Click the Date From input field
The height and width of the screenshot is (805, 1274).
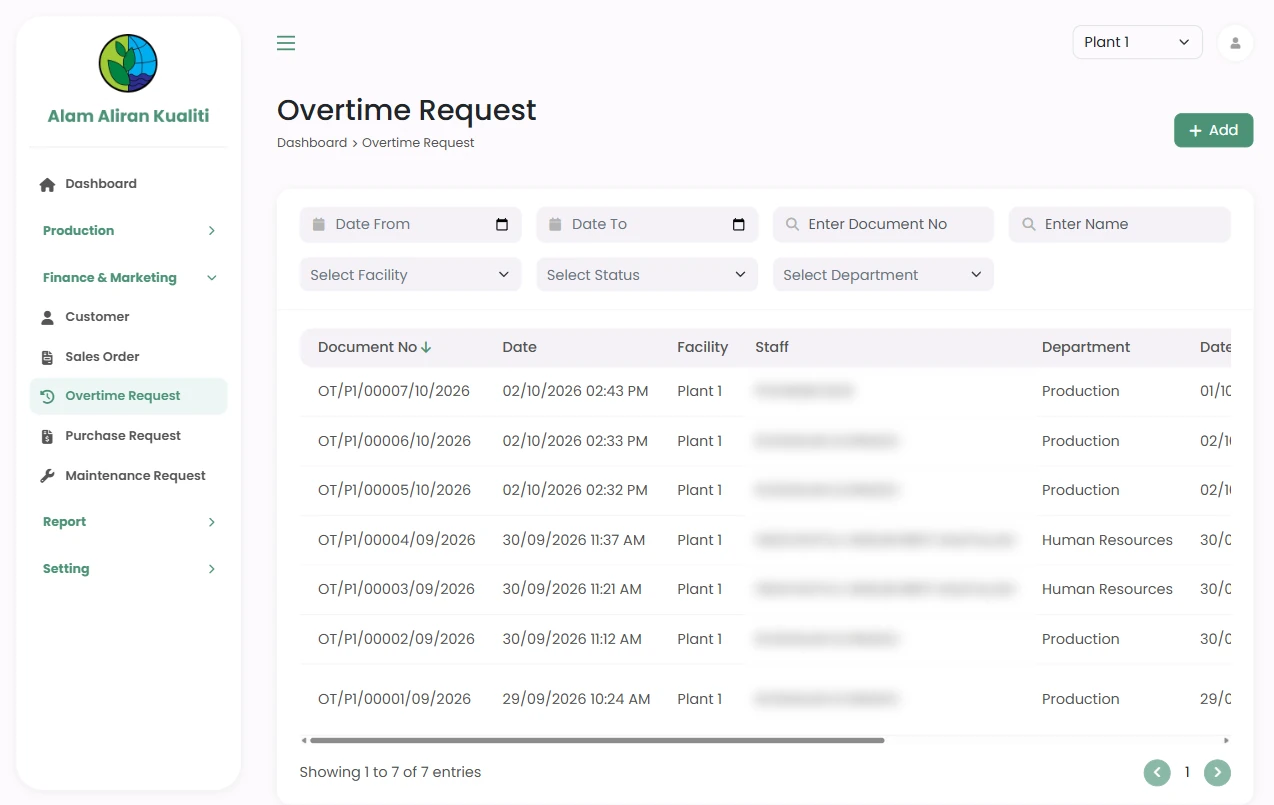point(410,224)
